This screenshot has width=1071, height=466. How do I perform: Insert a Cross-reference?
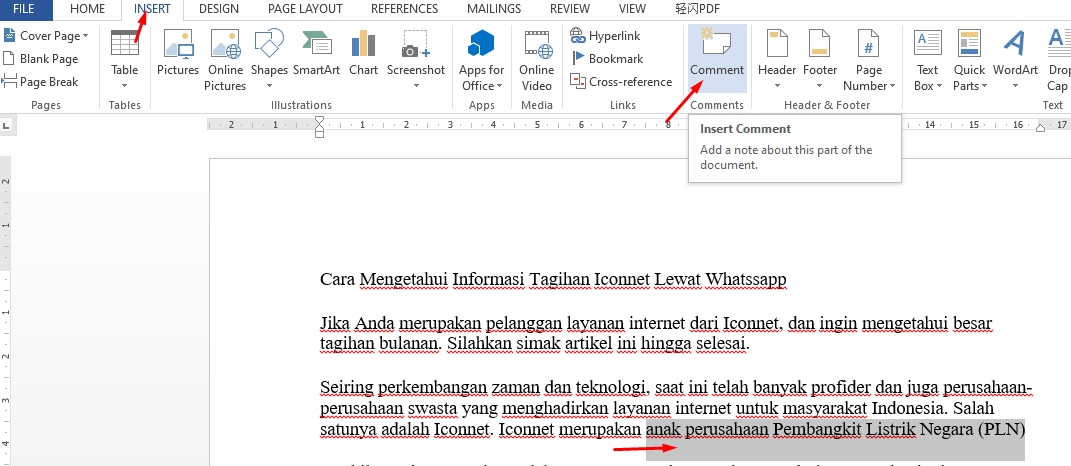pyautogui.click(x=621, y=81)
